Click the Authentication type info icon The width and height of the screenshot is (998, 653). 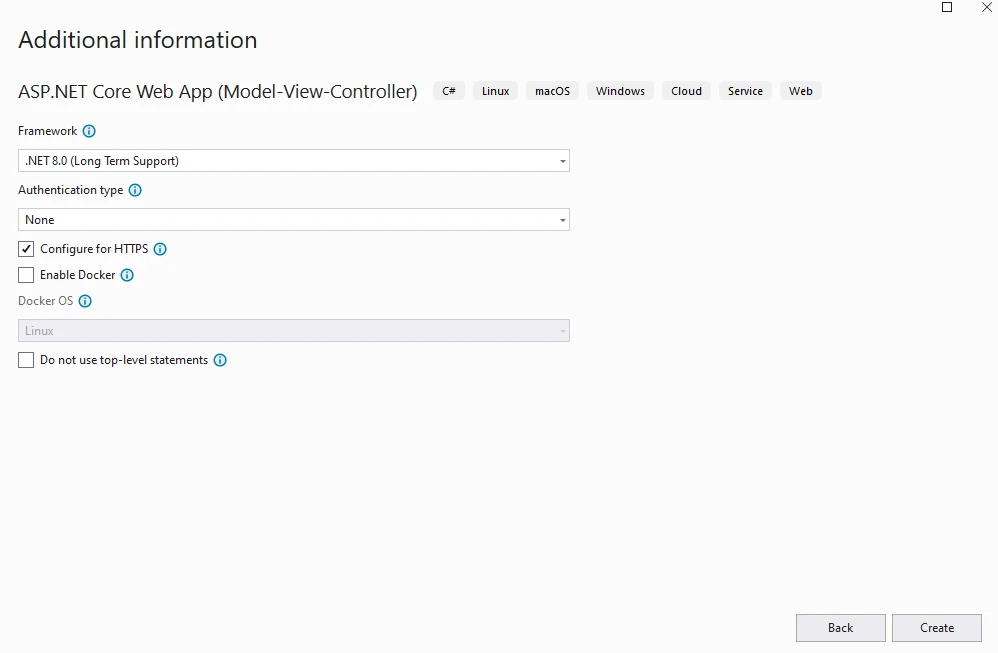[135, 190]
